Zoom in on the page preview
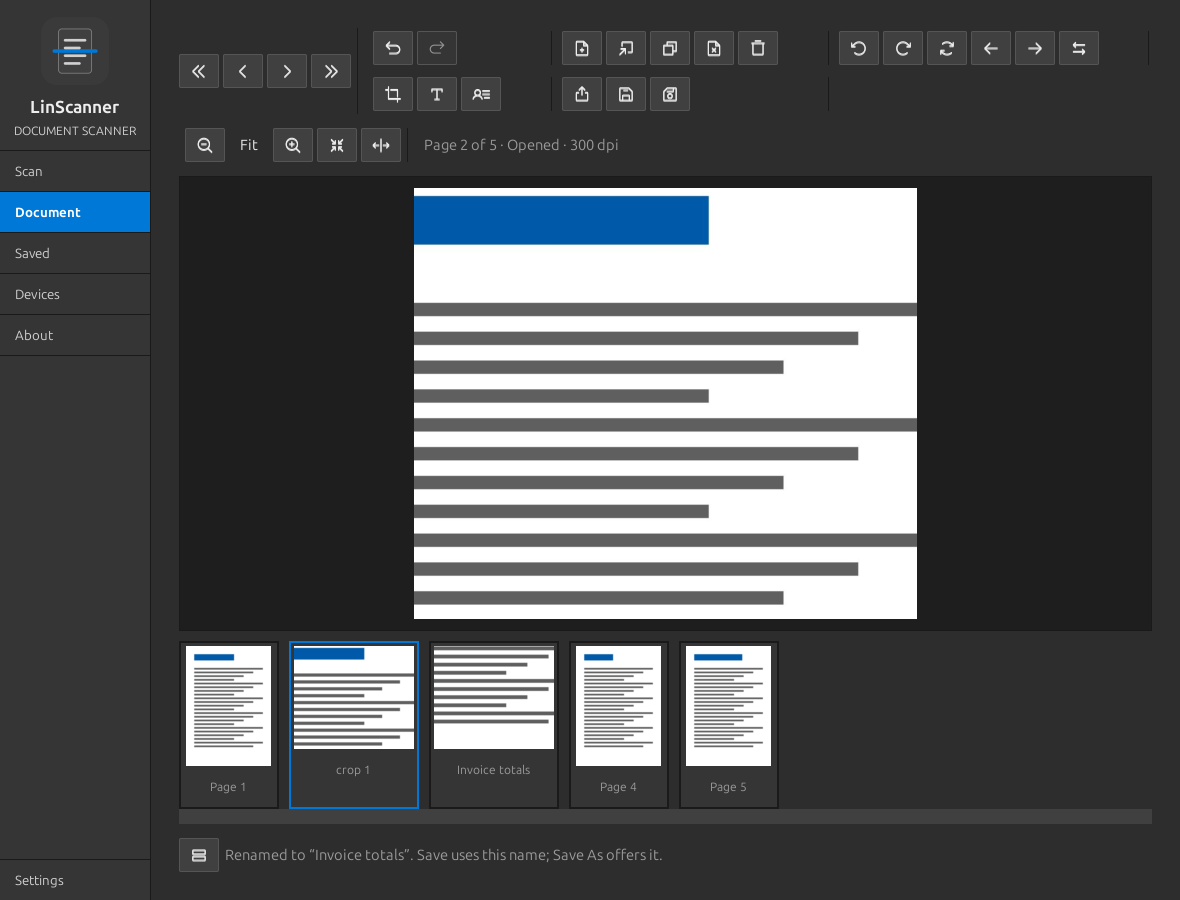The height and width of the screenshot is (900, 1180). coord(293,145)
